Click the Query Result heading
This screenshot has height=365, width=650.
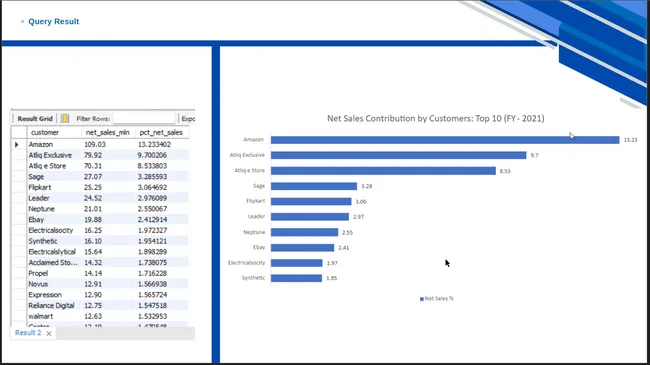(53, 22)
